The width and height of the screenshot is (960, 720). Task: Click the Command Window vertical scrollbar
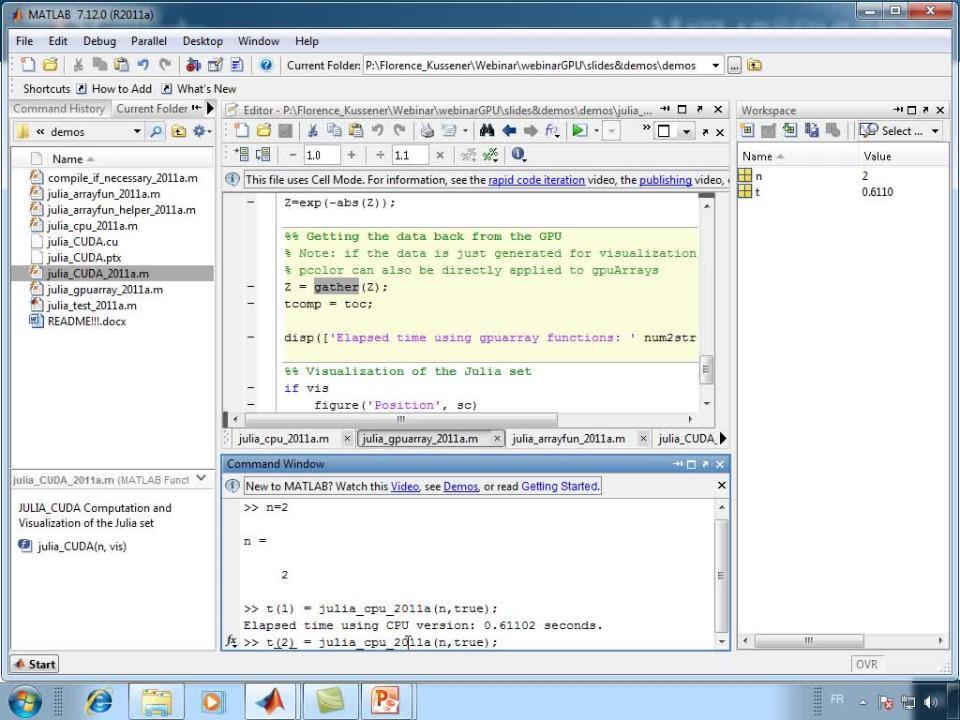pyautogui.click(x=721, y=575)
